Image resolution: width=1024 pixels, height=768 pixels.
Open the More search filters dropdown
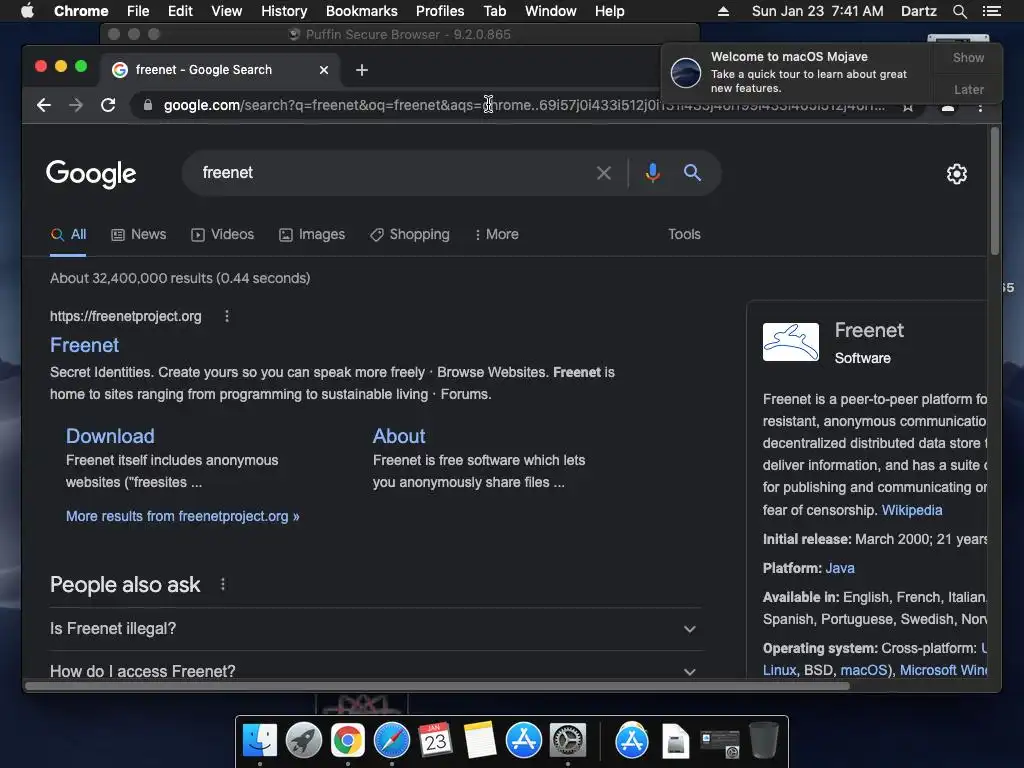(496, 234)
